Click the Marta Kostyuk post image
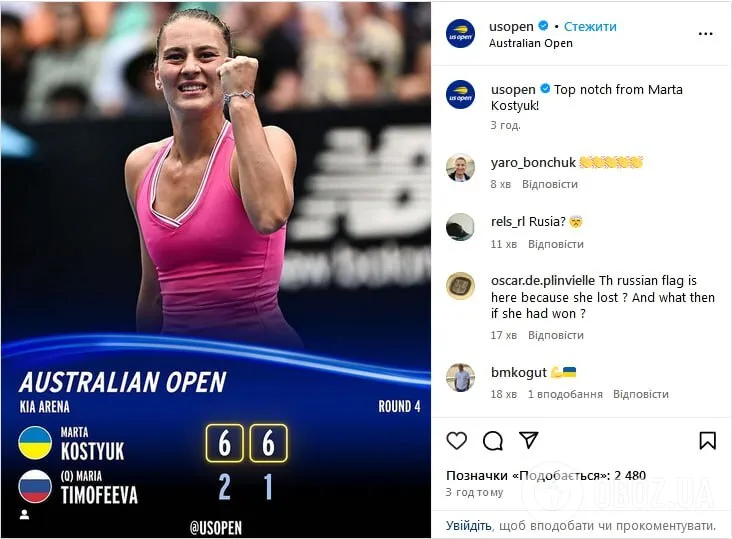 pyautogui.click(x=216, y=270)
